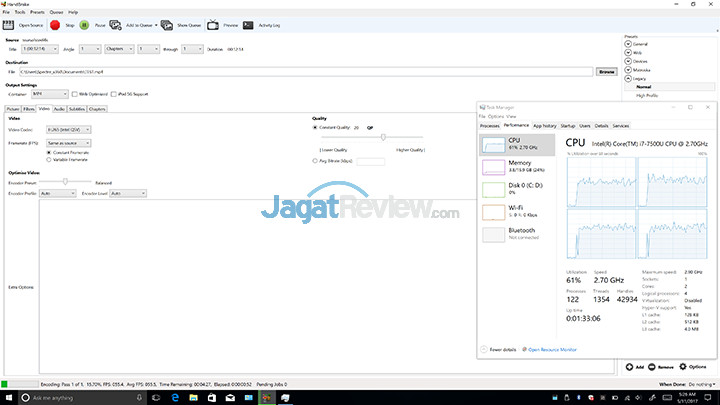Screen dimensions: 720x405
Task: Enable the Web Optimized checkbox
Action: pyautogui.click(x=74, y=94)
